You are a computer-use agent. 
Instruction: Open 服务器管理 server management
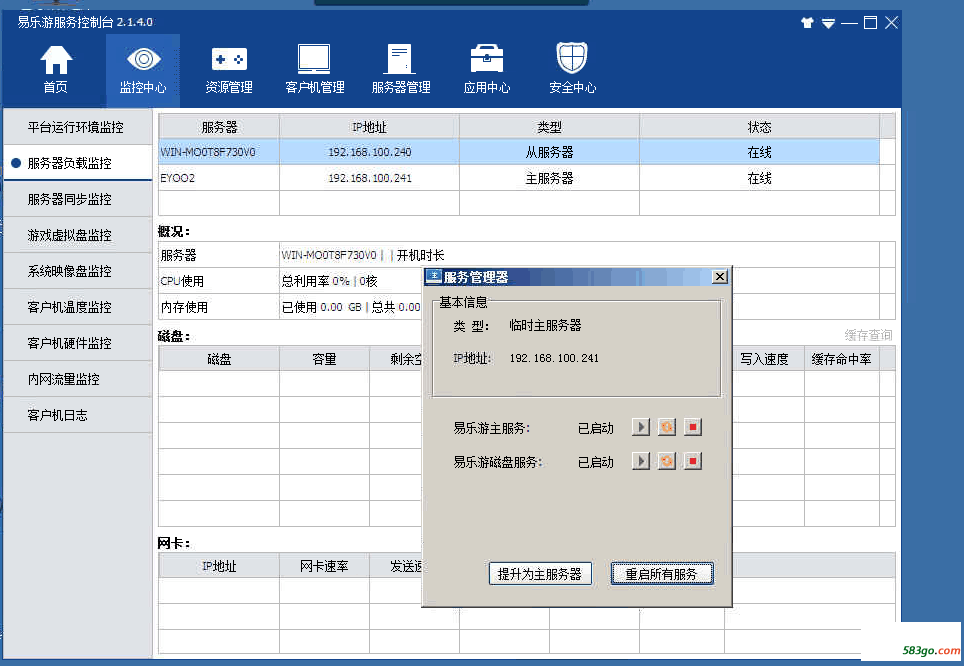tap(401, 70)
